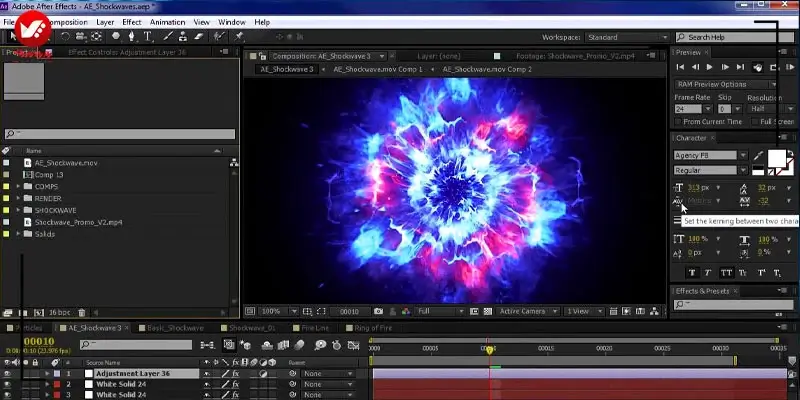Click the Brainstorm icon in the timeline
This screenshot has width=800, height=400.
tap(320, 345)
